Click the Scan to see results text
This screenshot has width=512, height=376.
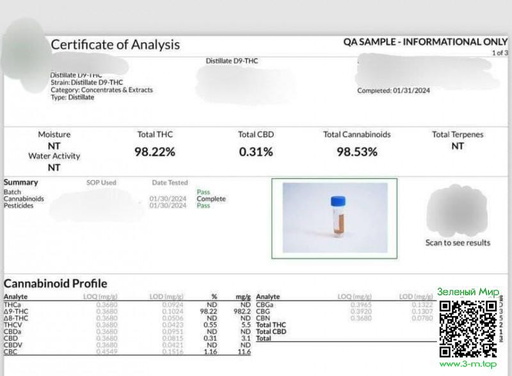[458, 243]
